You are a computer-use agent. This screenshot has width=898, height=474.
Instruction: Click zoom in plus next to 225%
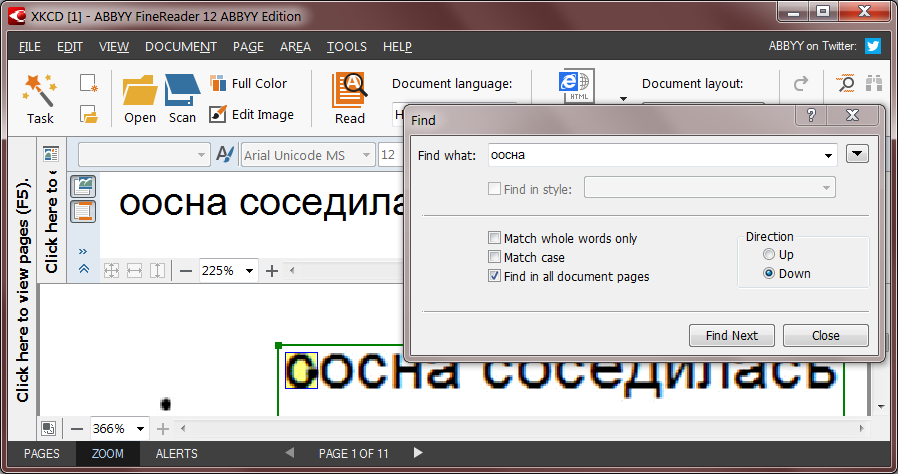[272, 271]
